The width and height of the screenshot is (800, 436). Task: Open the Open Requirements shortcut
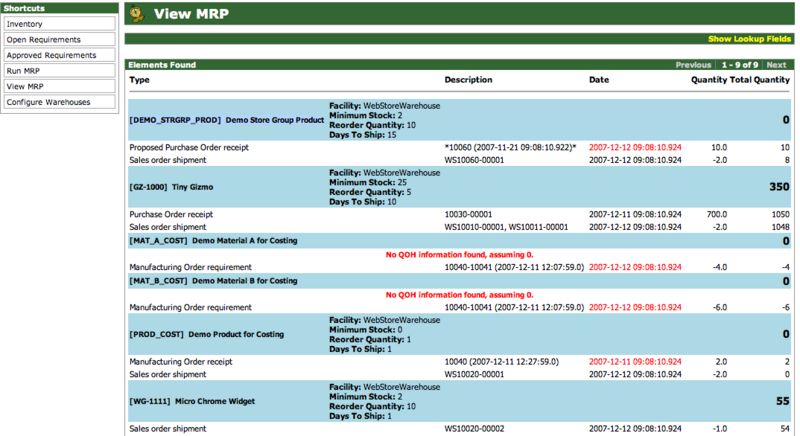click(60, 40)
